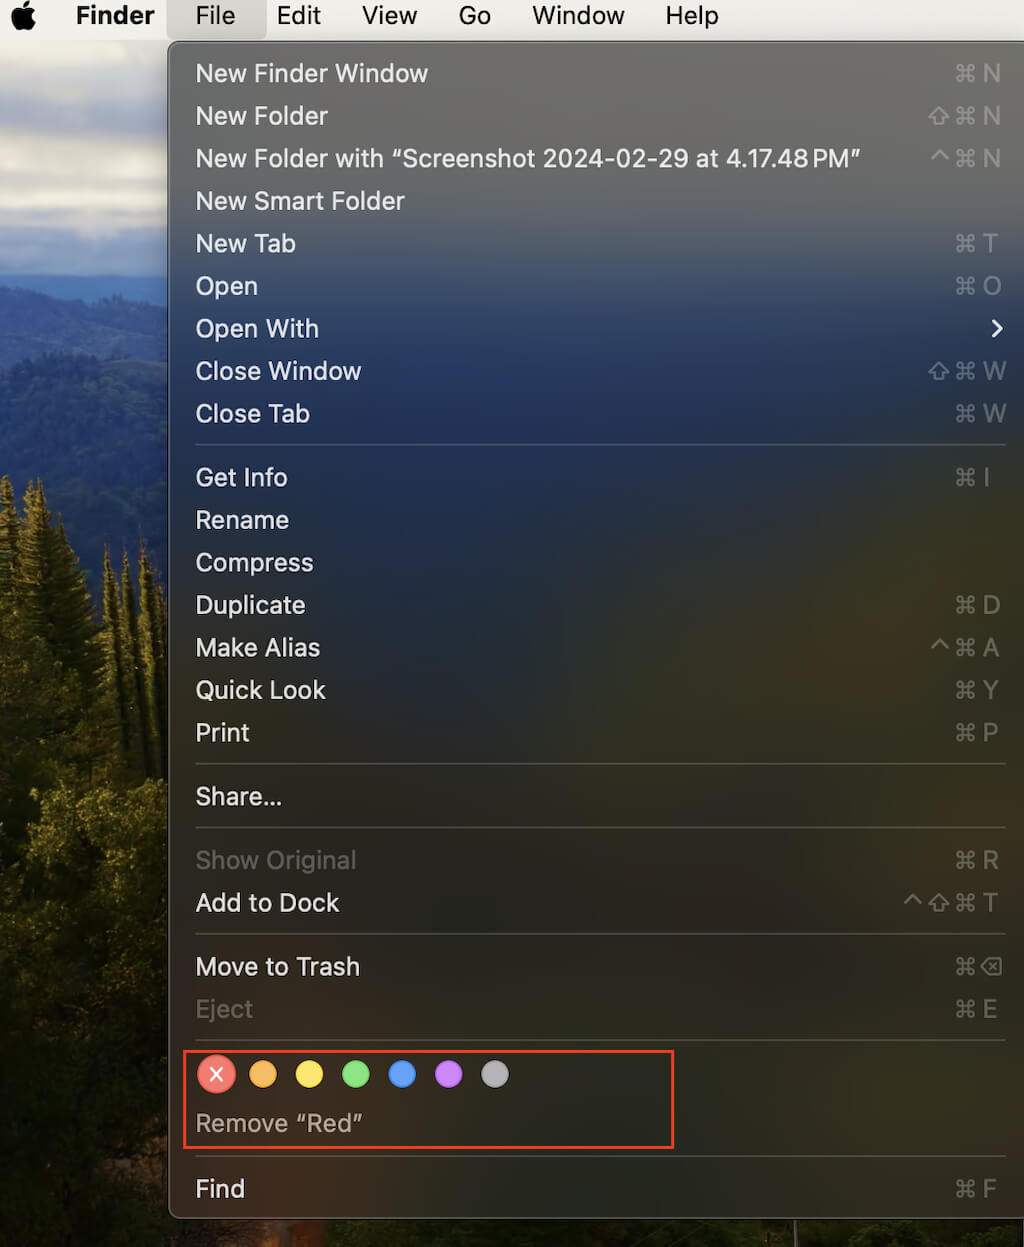Choose New Finder Window
The width and height of the screenshot is (1024, 1247).
(x=597, y=73)
